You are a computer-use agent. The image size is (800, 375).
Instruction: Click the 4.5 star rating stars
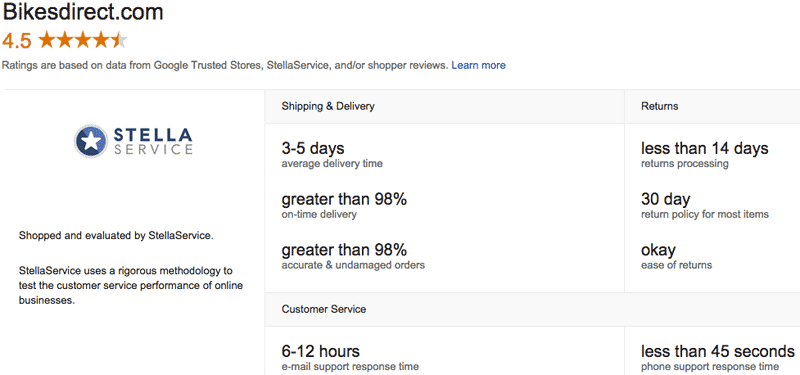coord(83,40)
